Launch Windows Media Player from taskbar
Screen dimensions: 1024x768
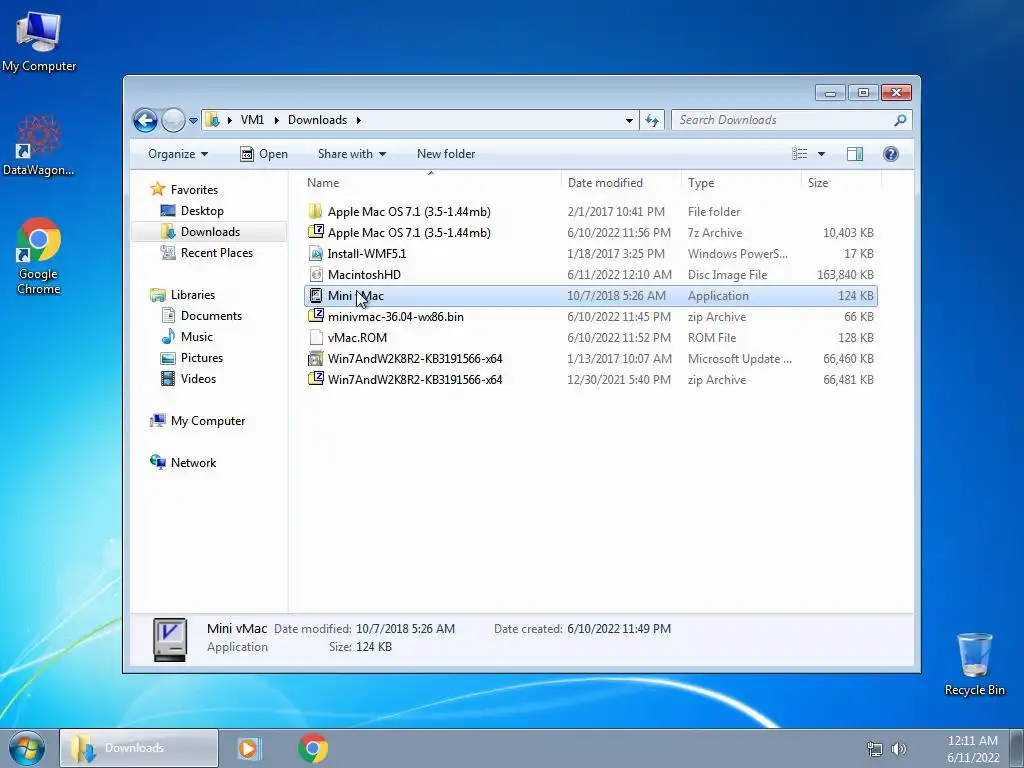[x=249, y=748]
